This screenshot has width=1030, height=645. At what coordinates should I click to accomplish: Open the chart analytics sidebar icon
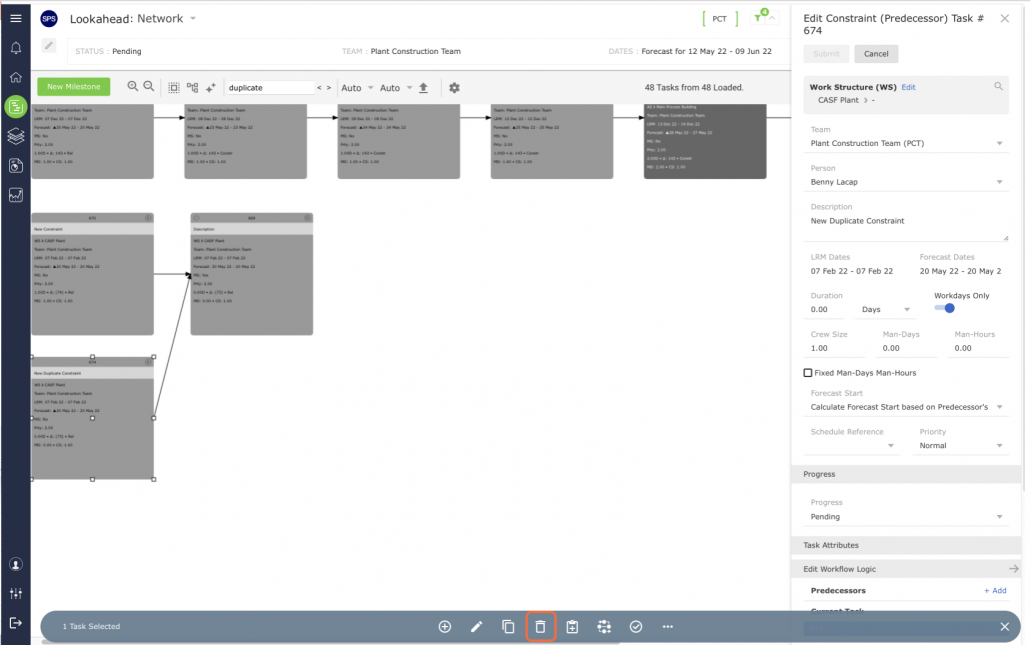click(16, 194)
